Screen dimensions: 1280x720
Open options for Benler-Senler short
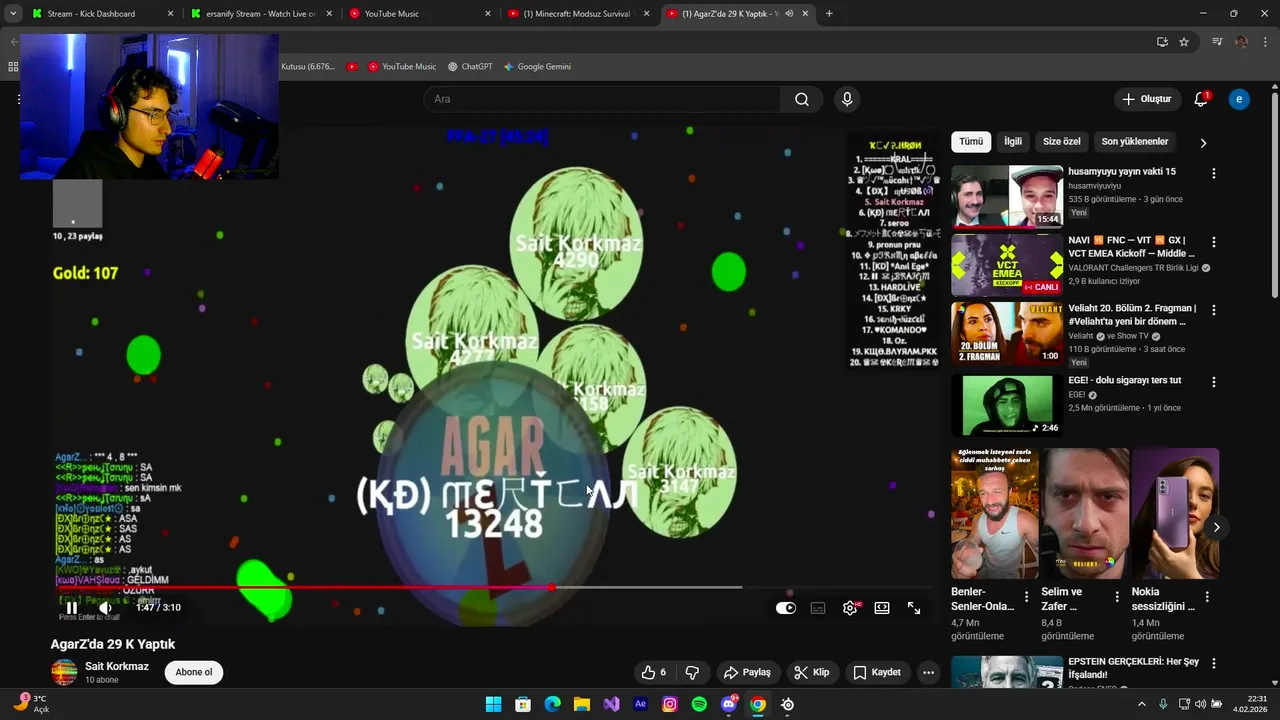click(1026, 597)
